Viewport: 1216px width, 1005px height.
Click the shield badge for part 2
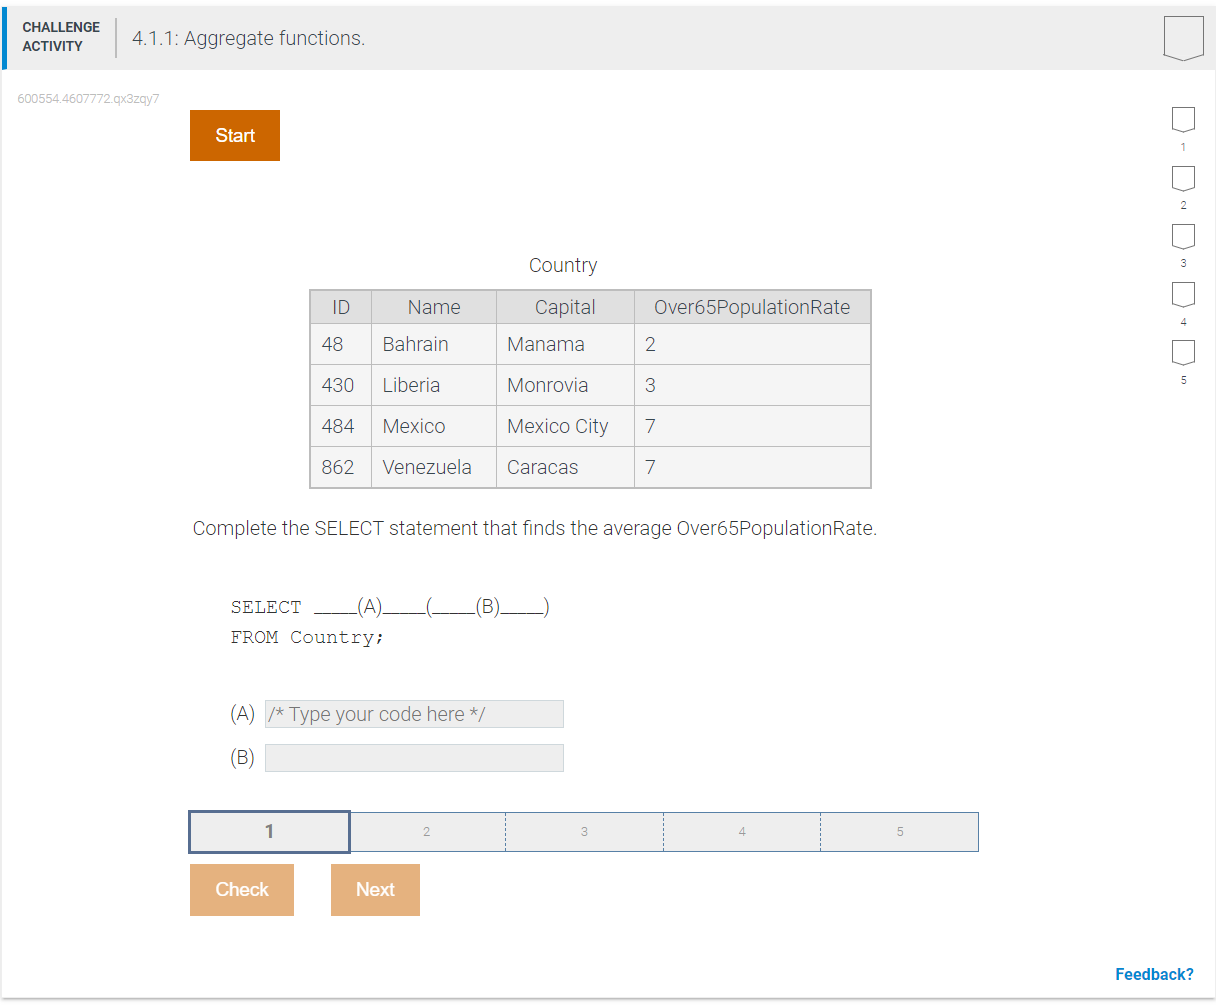tap(1183, 177)
